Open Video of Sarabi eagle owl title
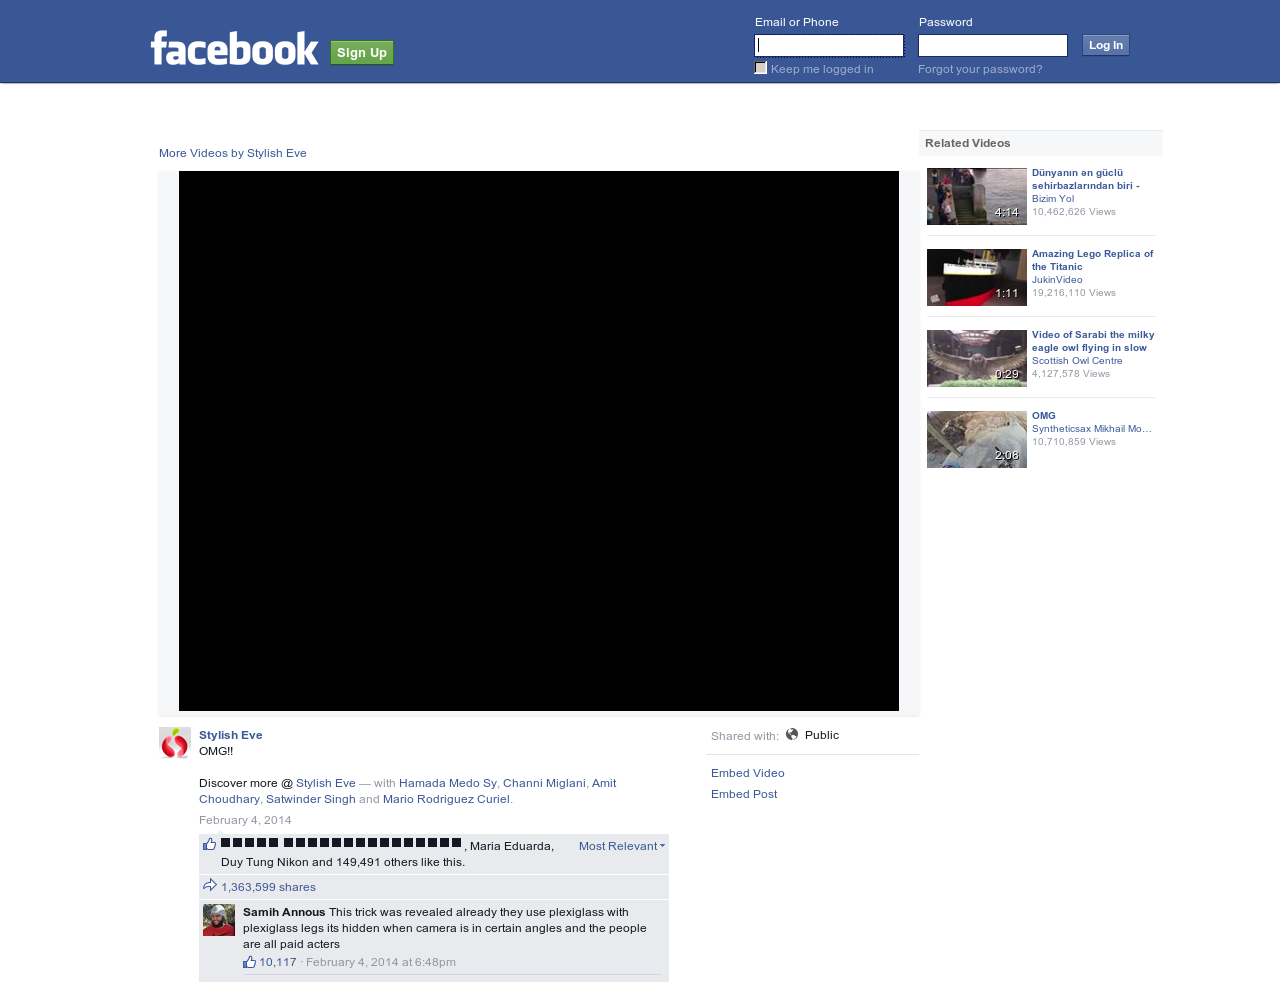Viewport: 1280px width, 982px height. [x=1093, y=341]
